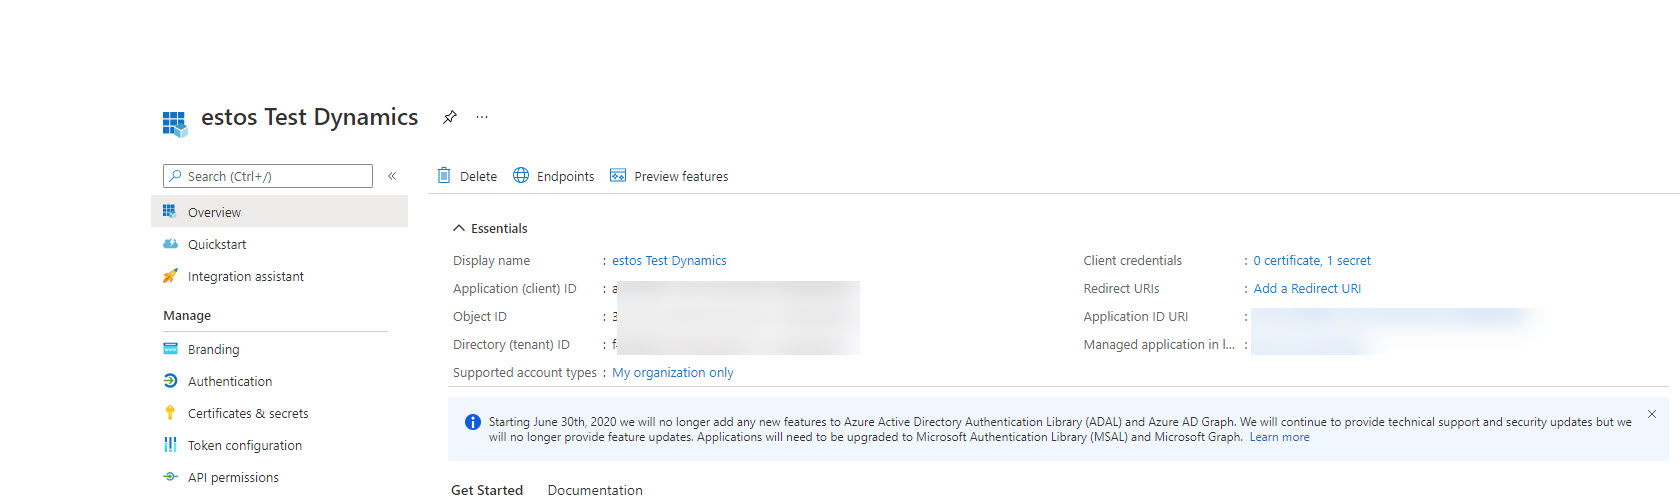Pin the estos Test Dynamics app

point(450,117)
